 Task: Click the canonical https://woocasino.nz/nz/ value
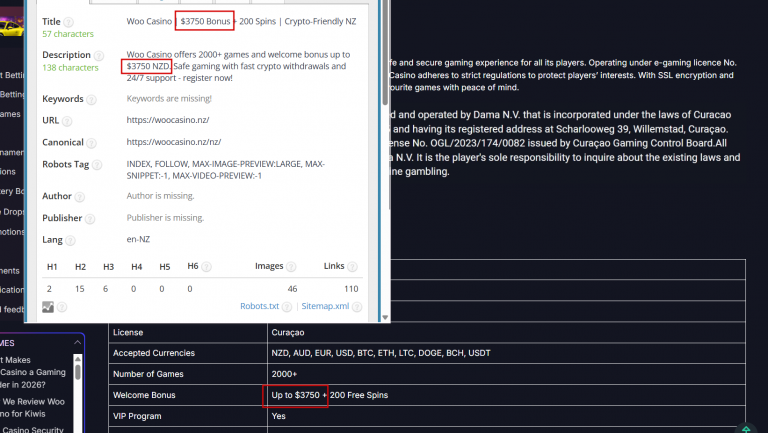[x=173, y=142]
